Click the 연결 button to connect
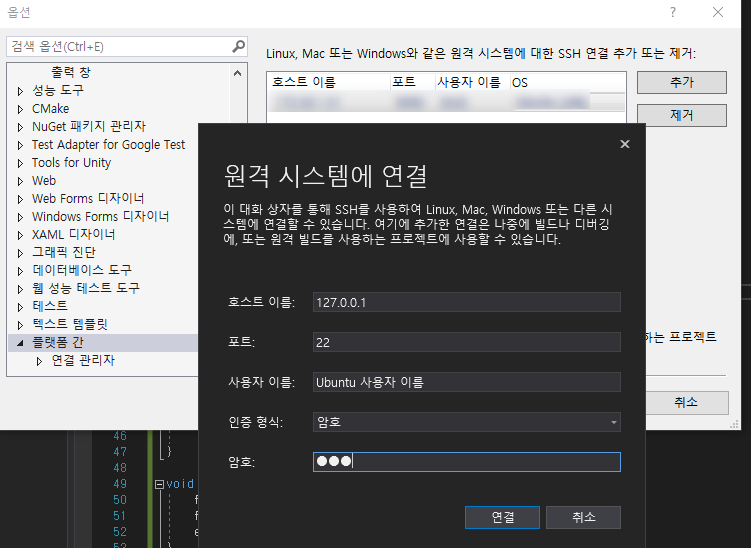751x548 pixels. pyautogui.click(x=502, y=517)
